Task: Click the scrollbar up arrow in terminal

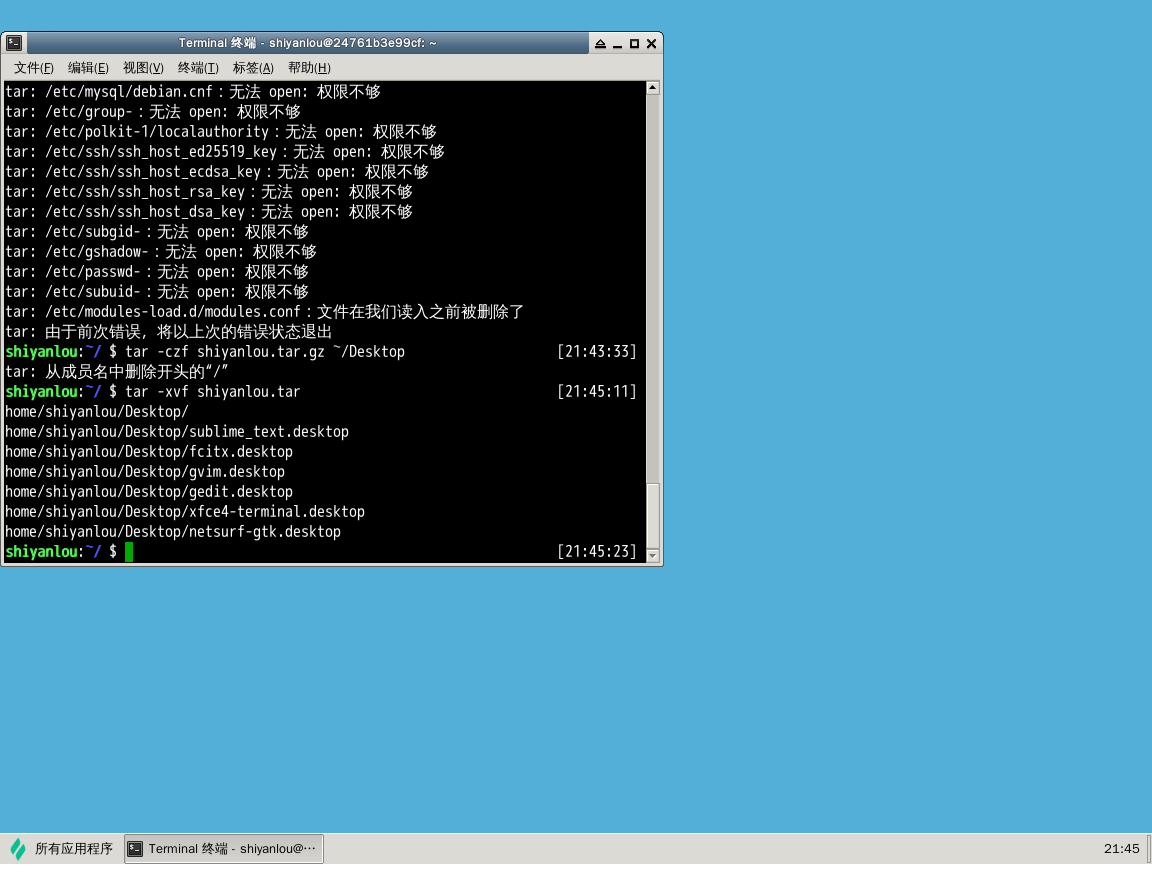Action: [x=653, y=88]
